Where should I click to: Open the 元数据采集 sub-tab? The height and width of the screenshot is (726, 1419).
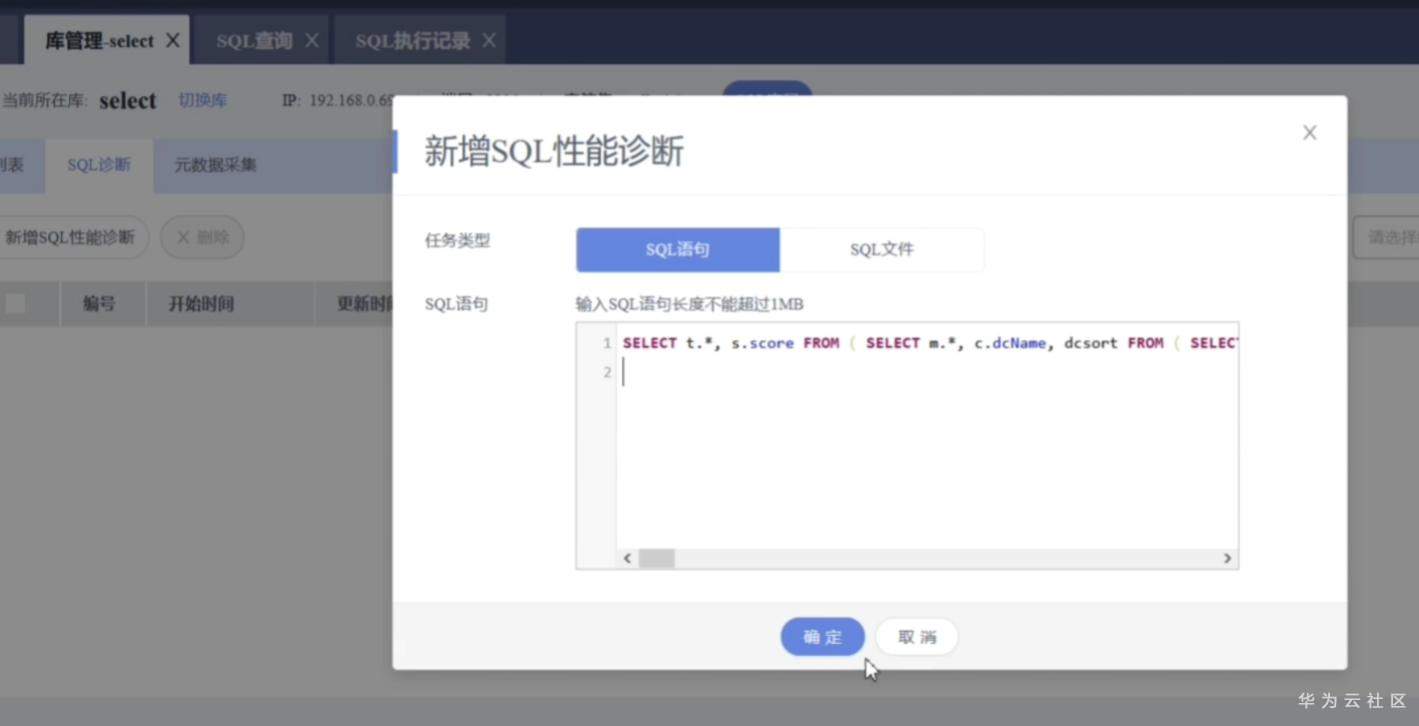click(x=213, y=165)
